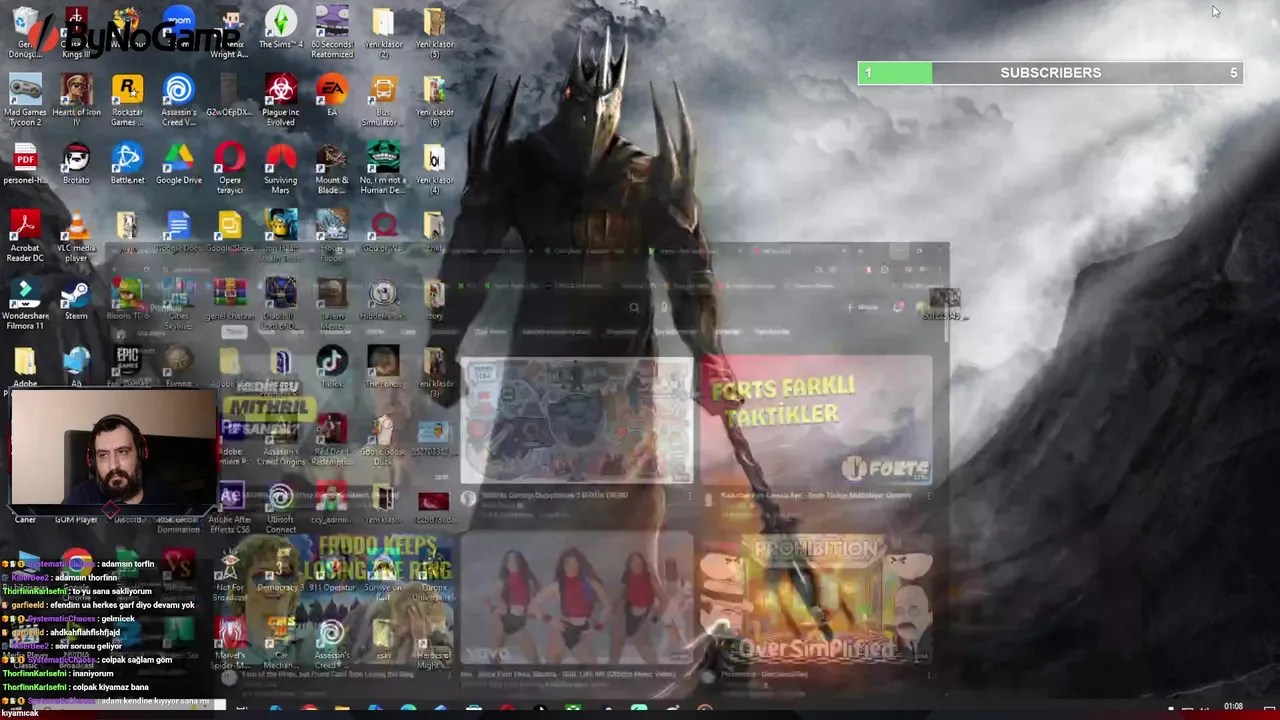Launch Steam desktop shortcut

76,299
